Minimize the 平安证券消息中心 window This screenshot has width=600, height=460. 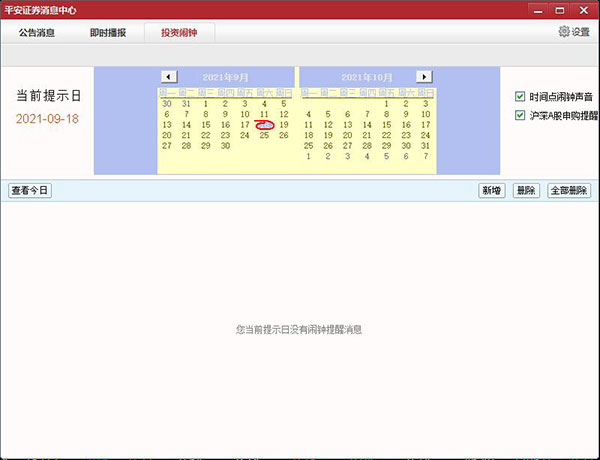click(538, 10)
